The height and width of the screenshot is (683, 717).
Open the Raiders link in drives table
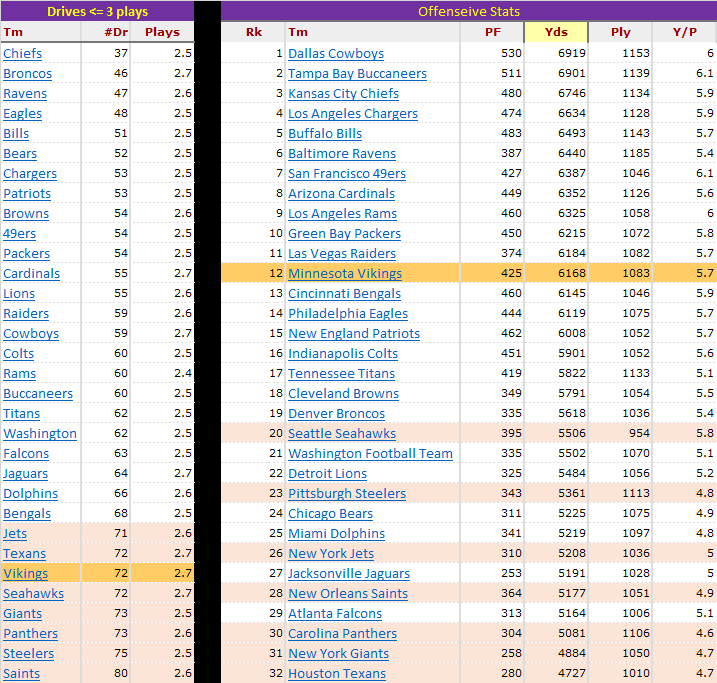coord(26,314)
